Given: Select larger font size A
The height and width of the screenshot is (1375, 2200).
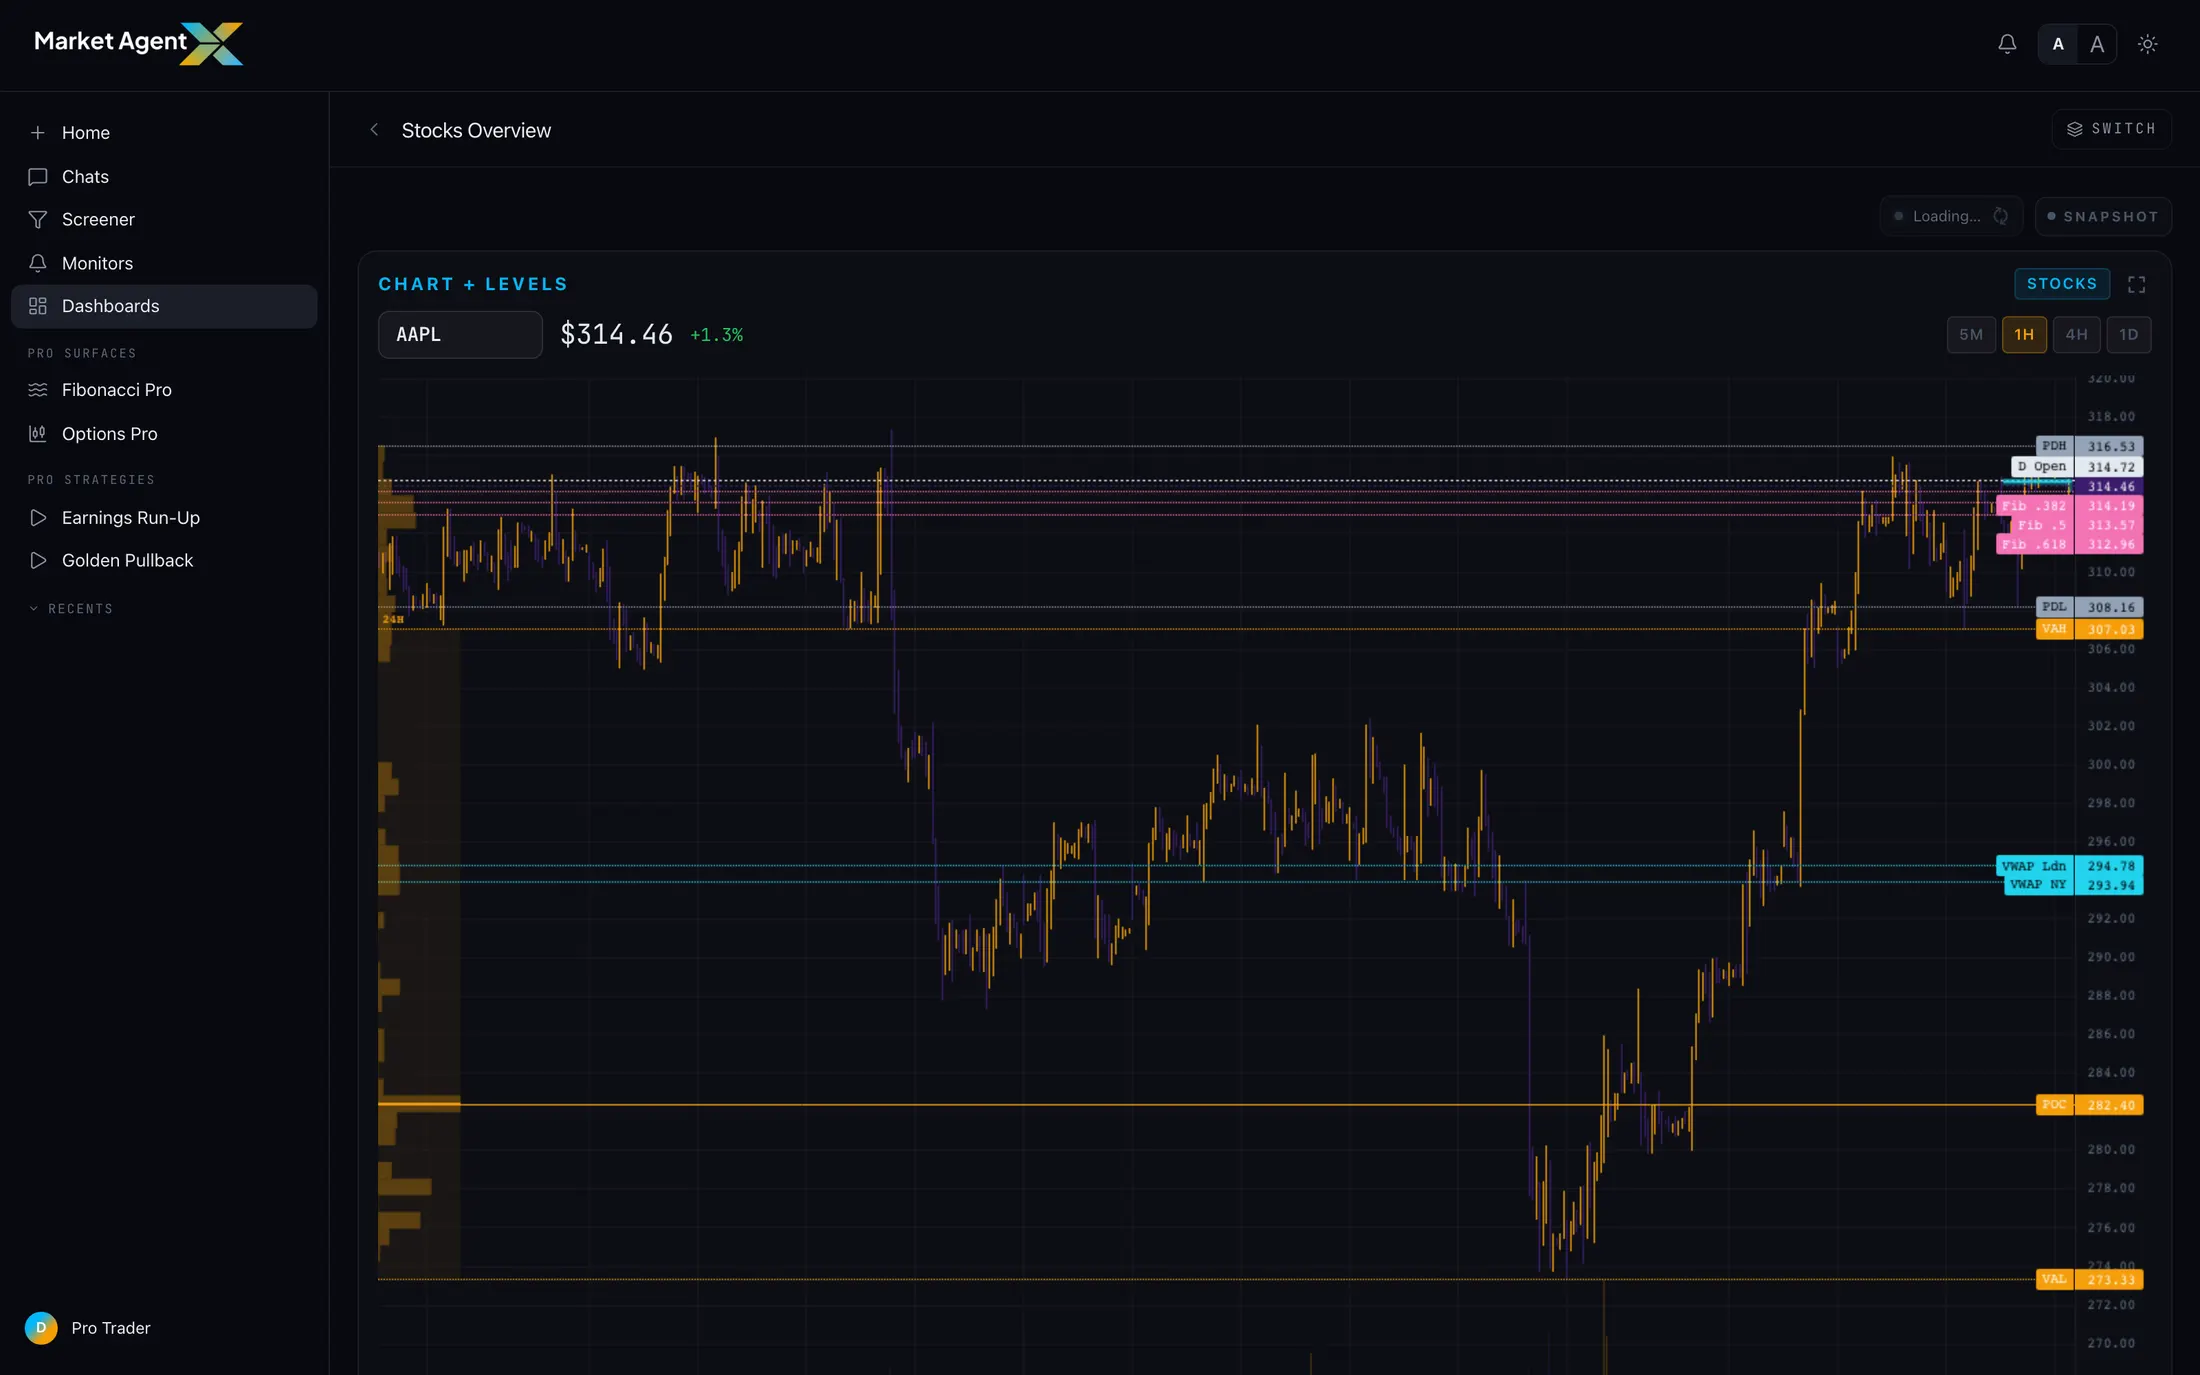Looking at the screenshot, I should [2097, 44].
